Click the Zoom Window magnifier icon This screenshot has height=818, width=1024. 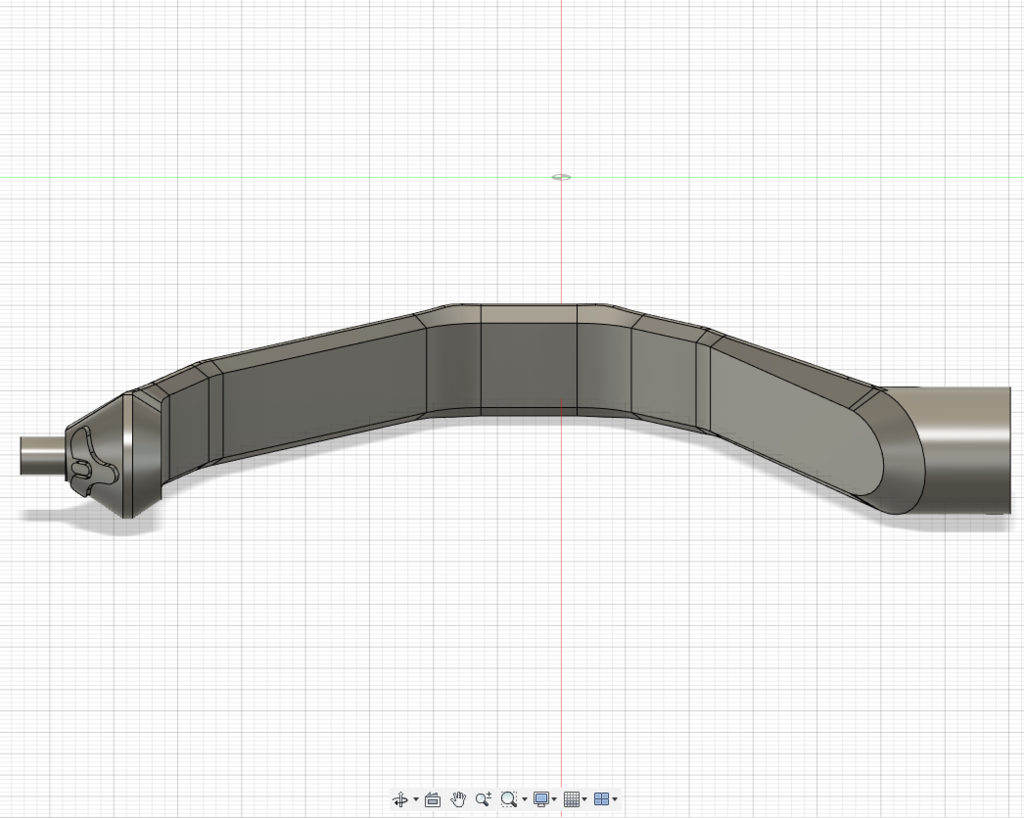pos(509,799)
